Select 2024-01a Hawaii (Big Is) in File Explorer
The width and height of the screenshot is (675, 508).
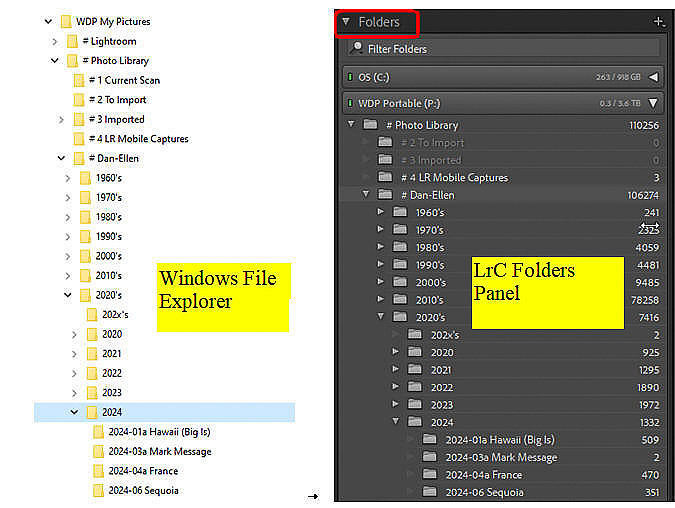(159, 432)
